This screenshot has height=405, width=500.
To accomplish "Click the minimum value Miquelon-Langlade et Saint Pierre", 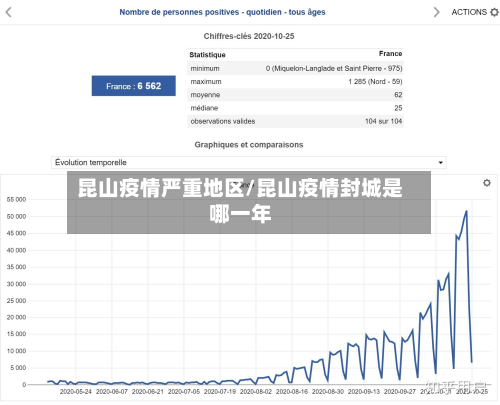I will click(x=334, y=68).
